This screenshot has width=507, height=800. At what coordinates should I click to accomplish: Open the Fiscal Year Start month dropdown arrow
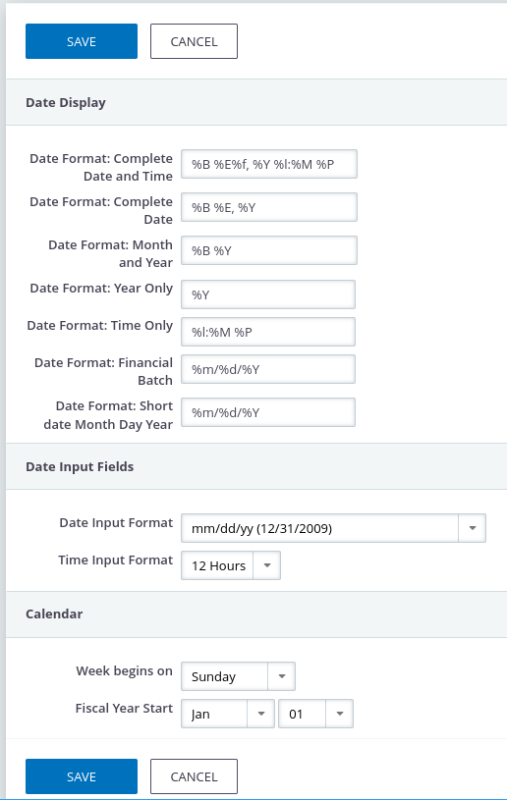pos(261,714)
